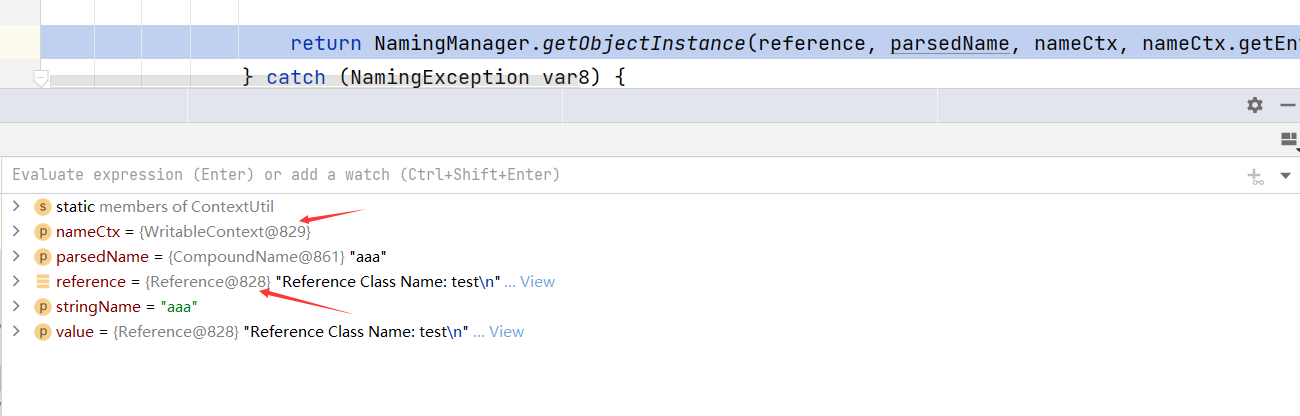
Task: Open the expression history dropdown arrow
Action: 1286,175
